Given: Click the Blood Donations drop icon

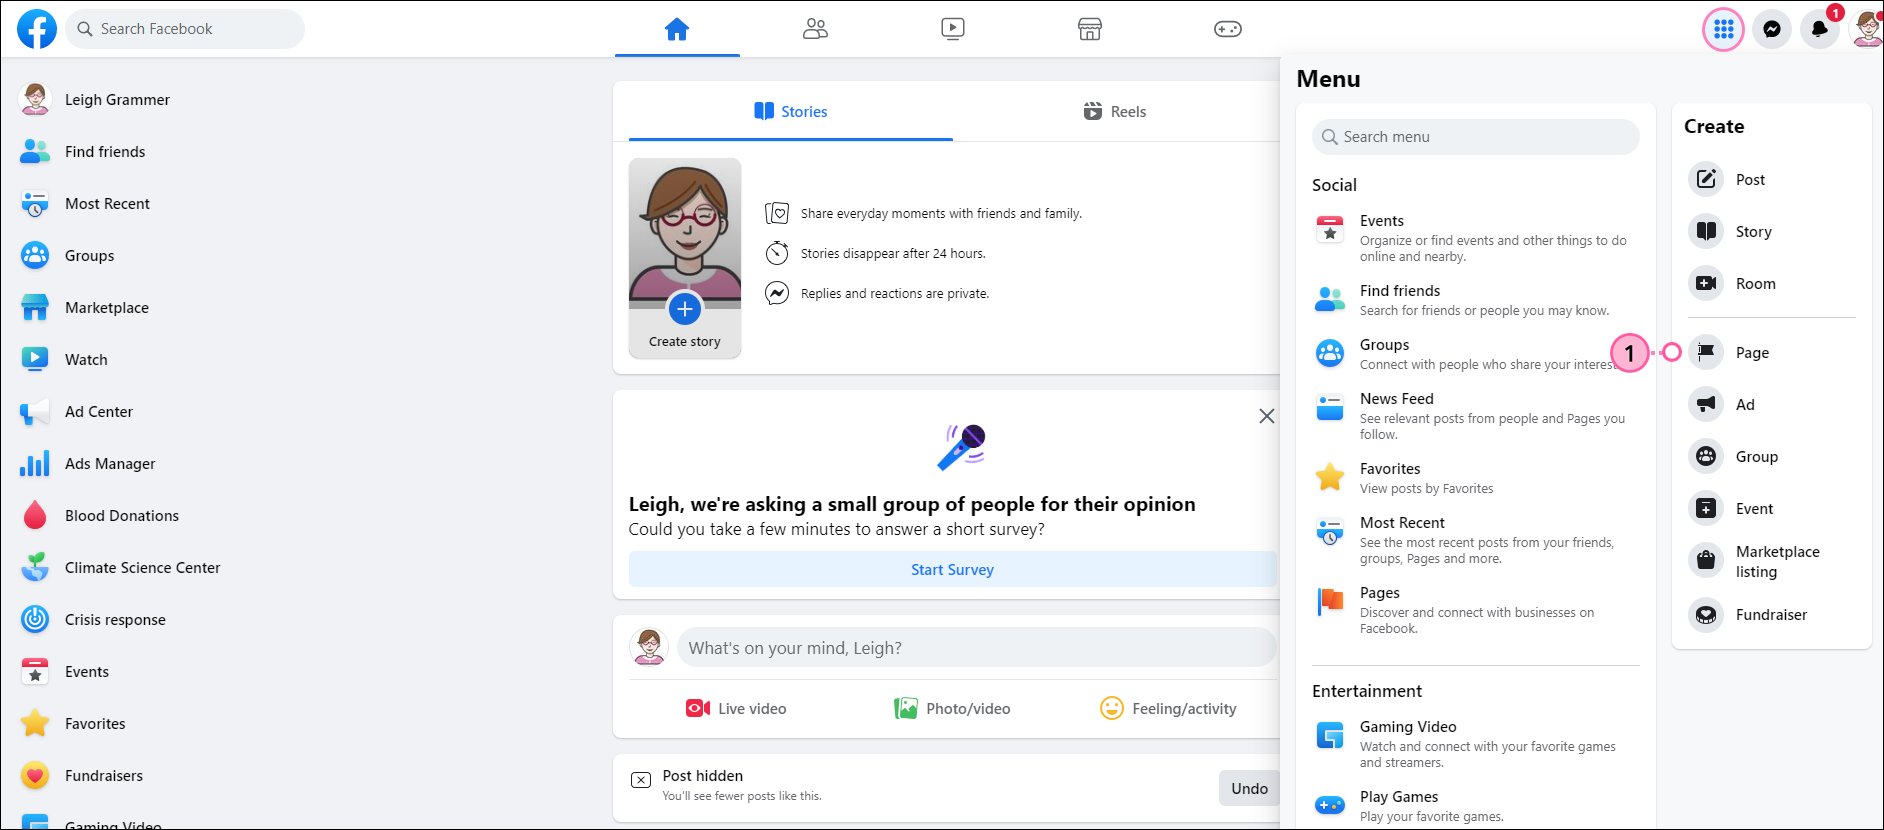Looking at the screenshot, I should coord(35,515).
